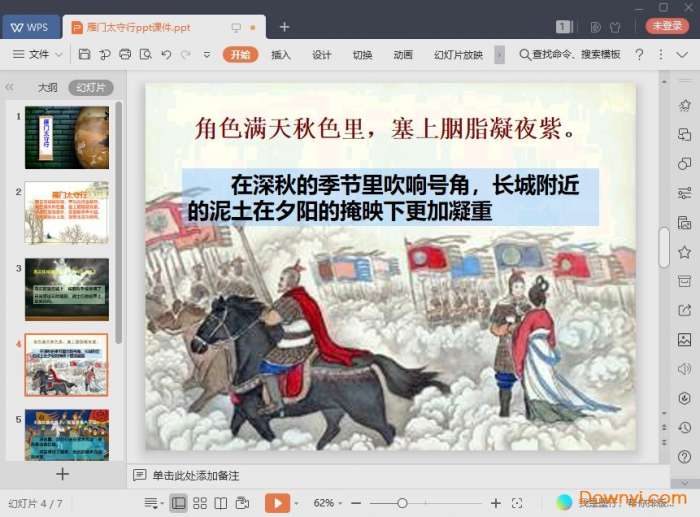
Task: Open the help question mark icon
Action: [x=639, y=54]
